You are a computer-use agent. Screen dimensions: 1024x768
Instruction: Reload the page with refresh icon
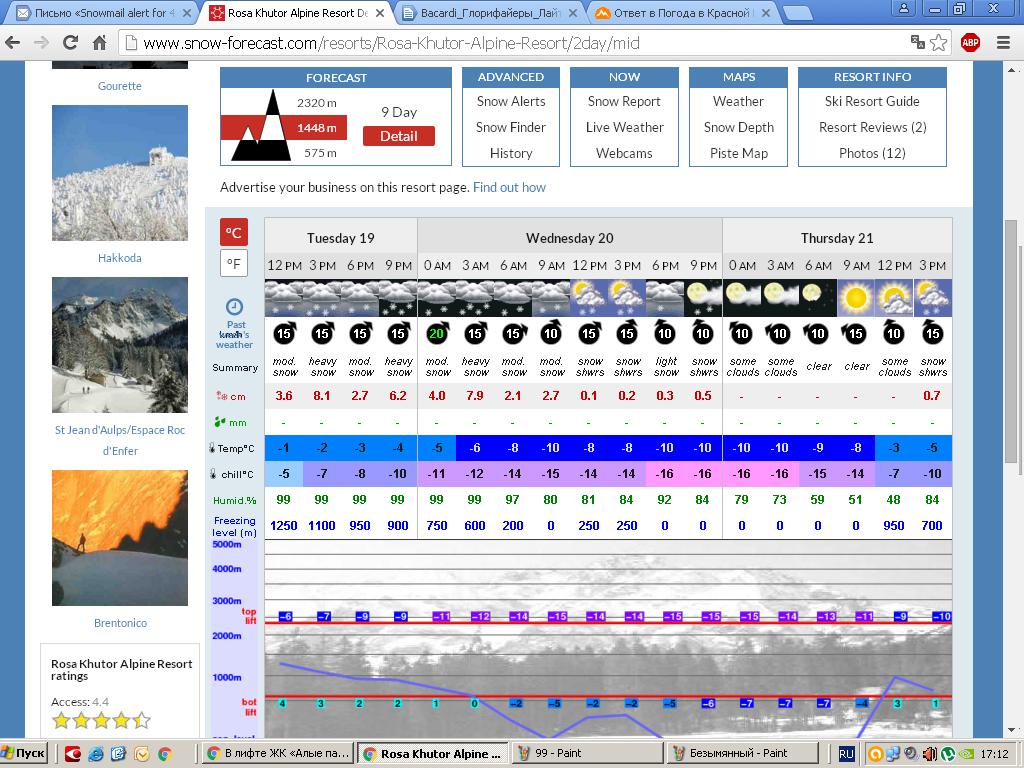point(70,43)
